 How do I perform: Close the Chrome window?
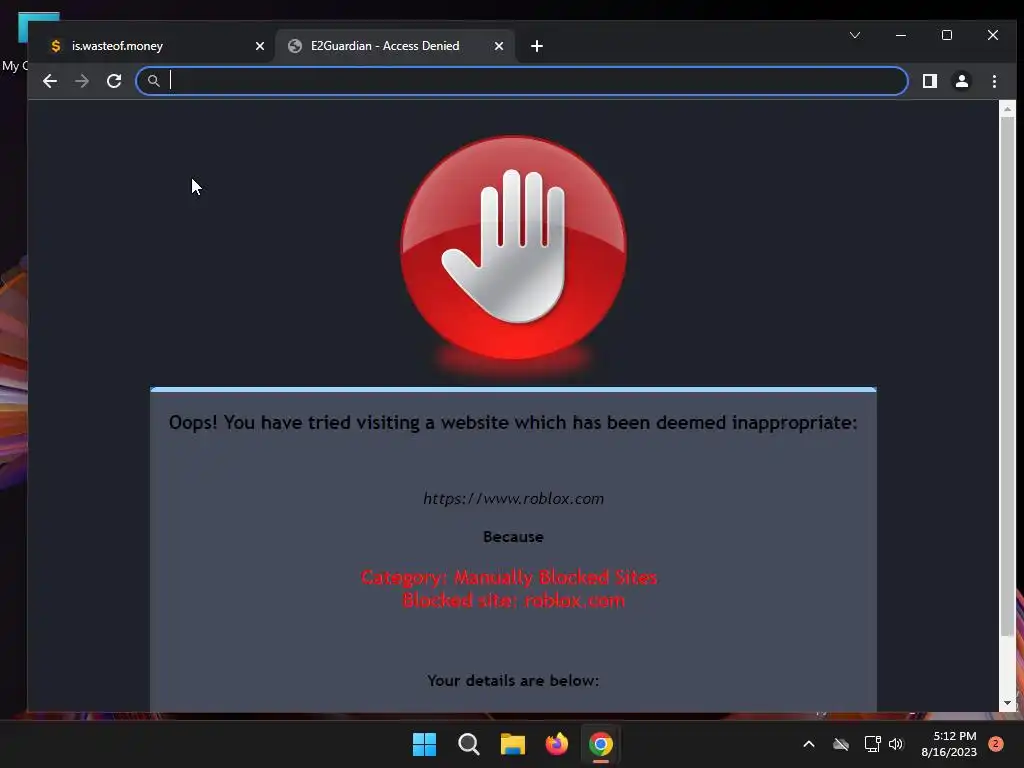click(993, 35)
